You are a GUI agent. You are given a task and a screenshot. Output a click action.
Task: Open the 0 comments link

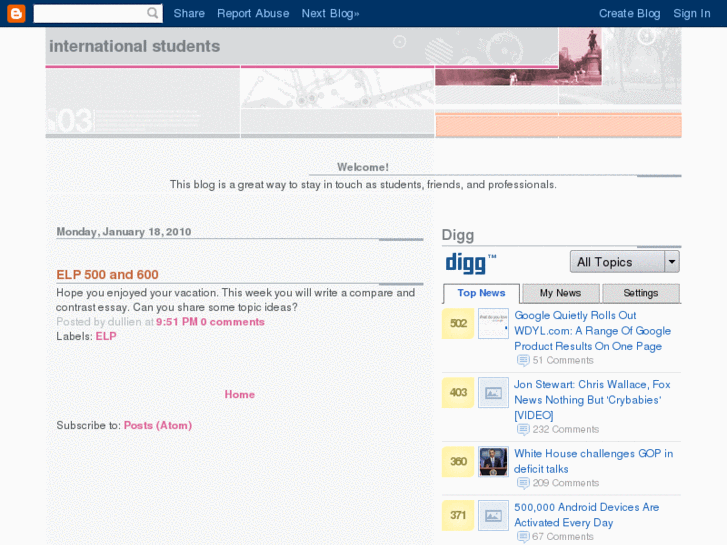pos(232,322)
